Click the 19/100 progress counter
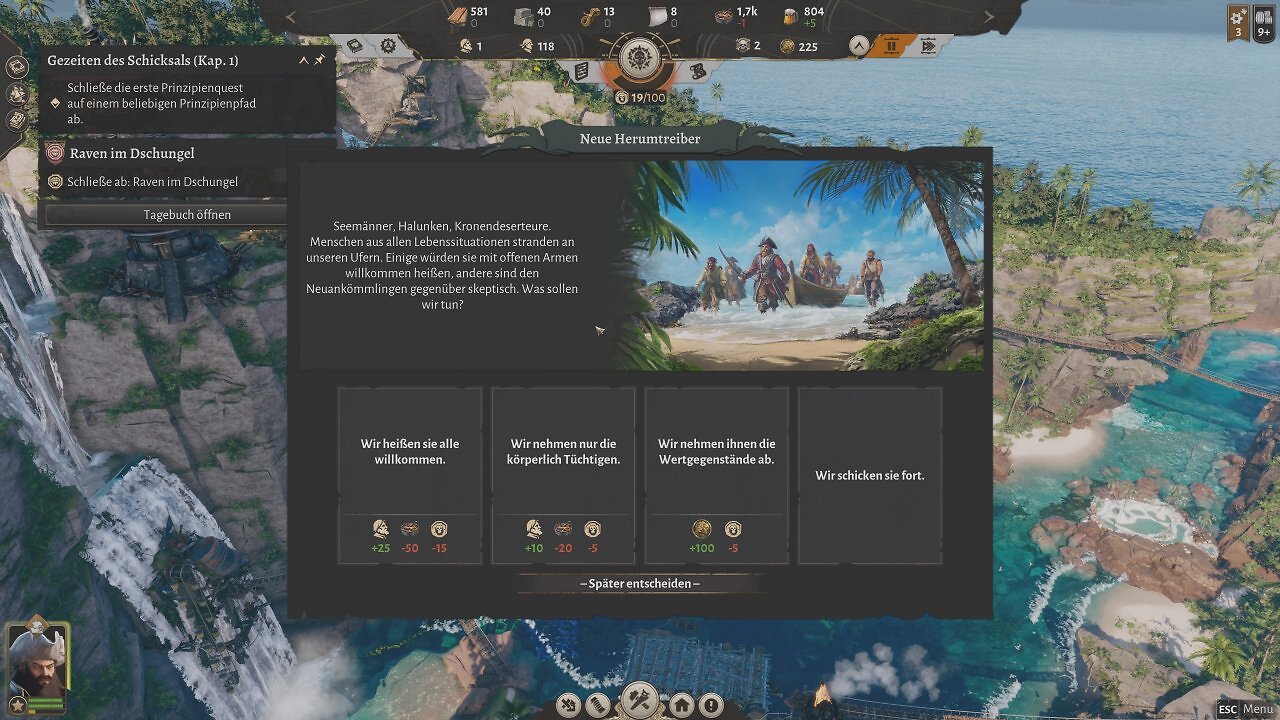1280x720 pixels. click(640, 98)
